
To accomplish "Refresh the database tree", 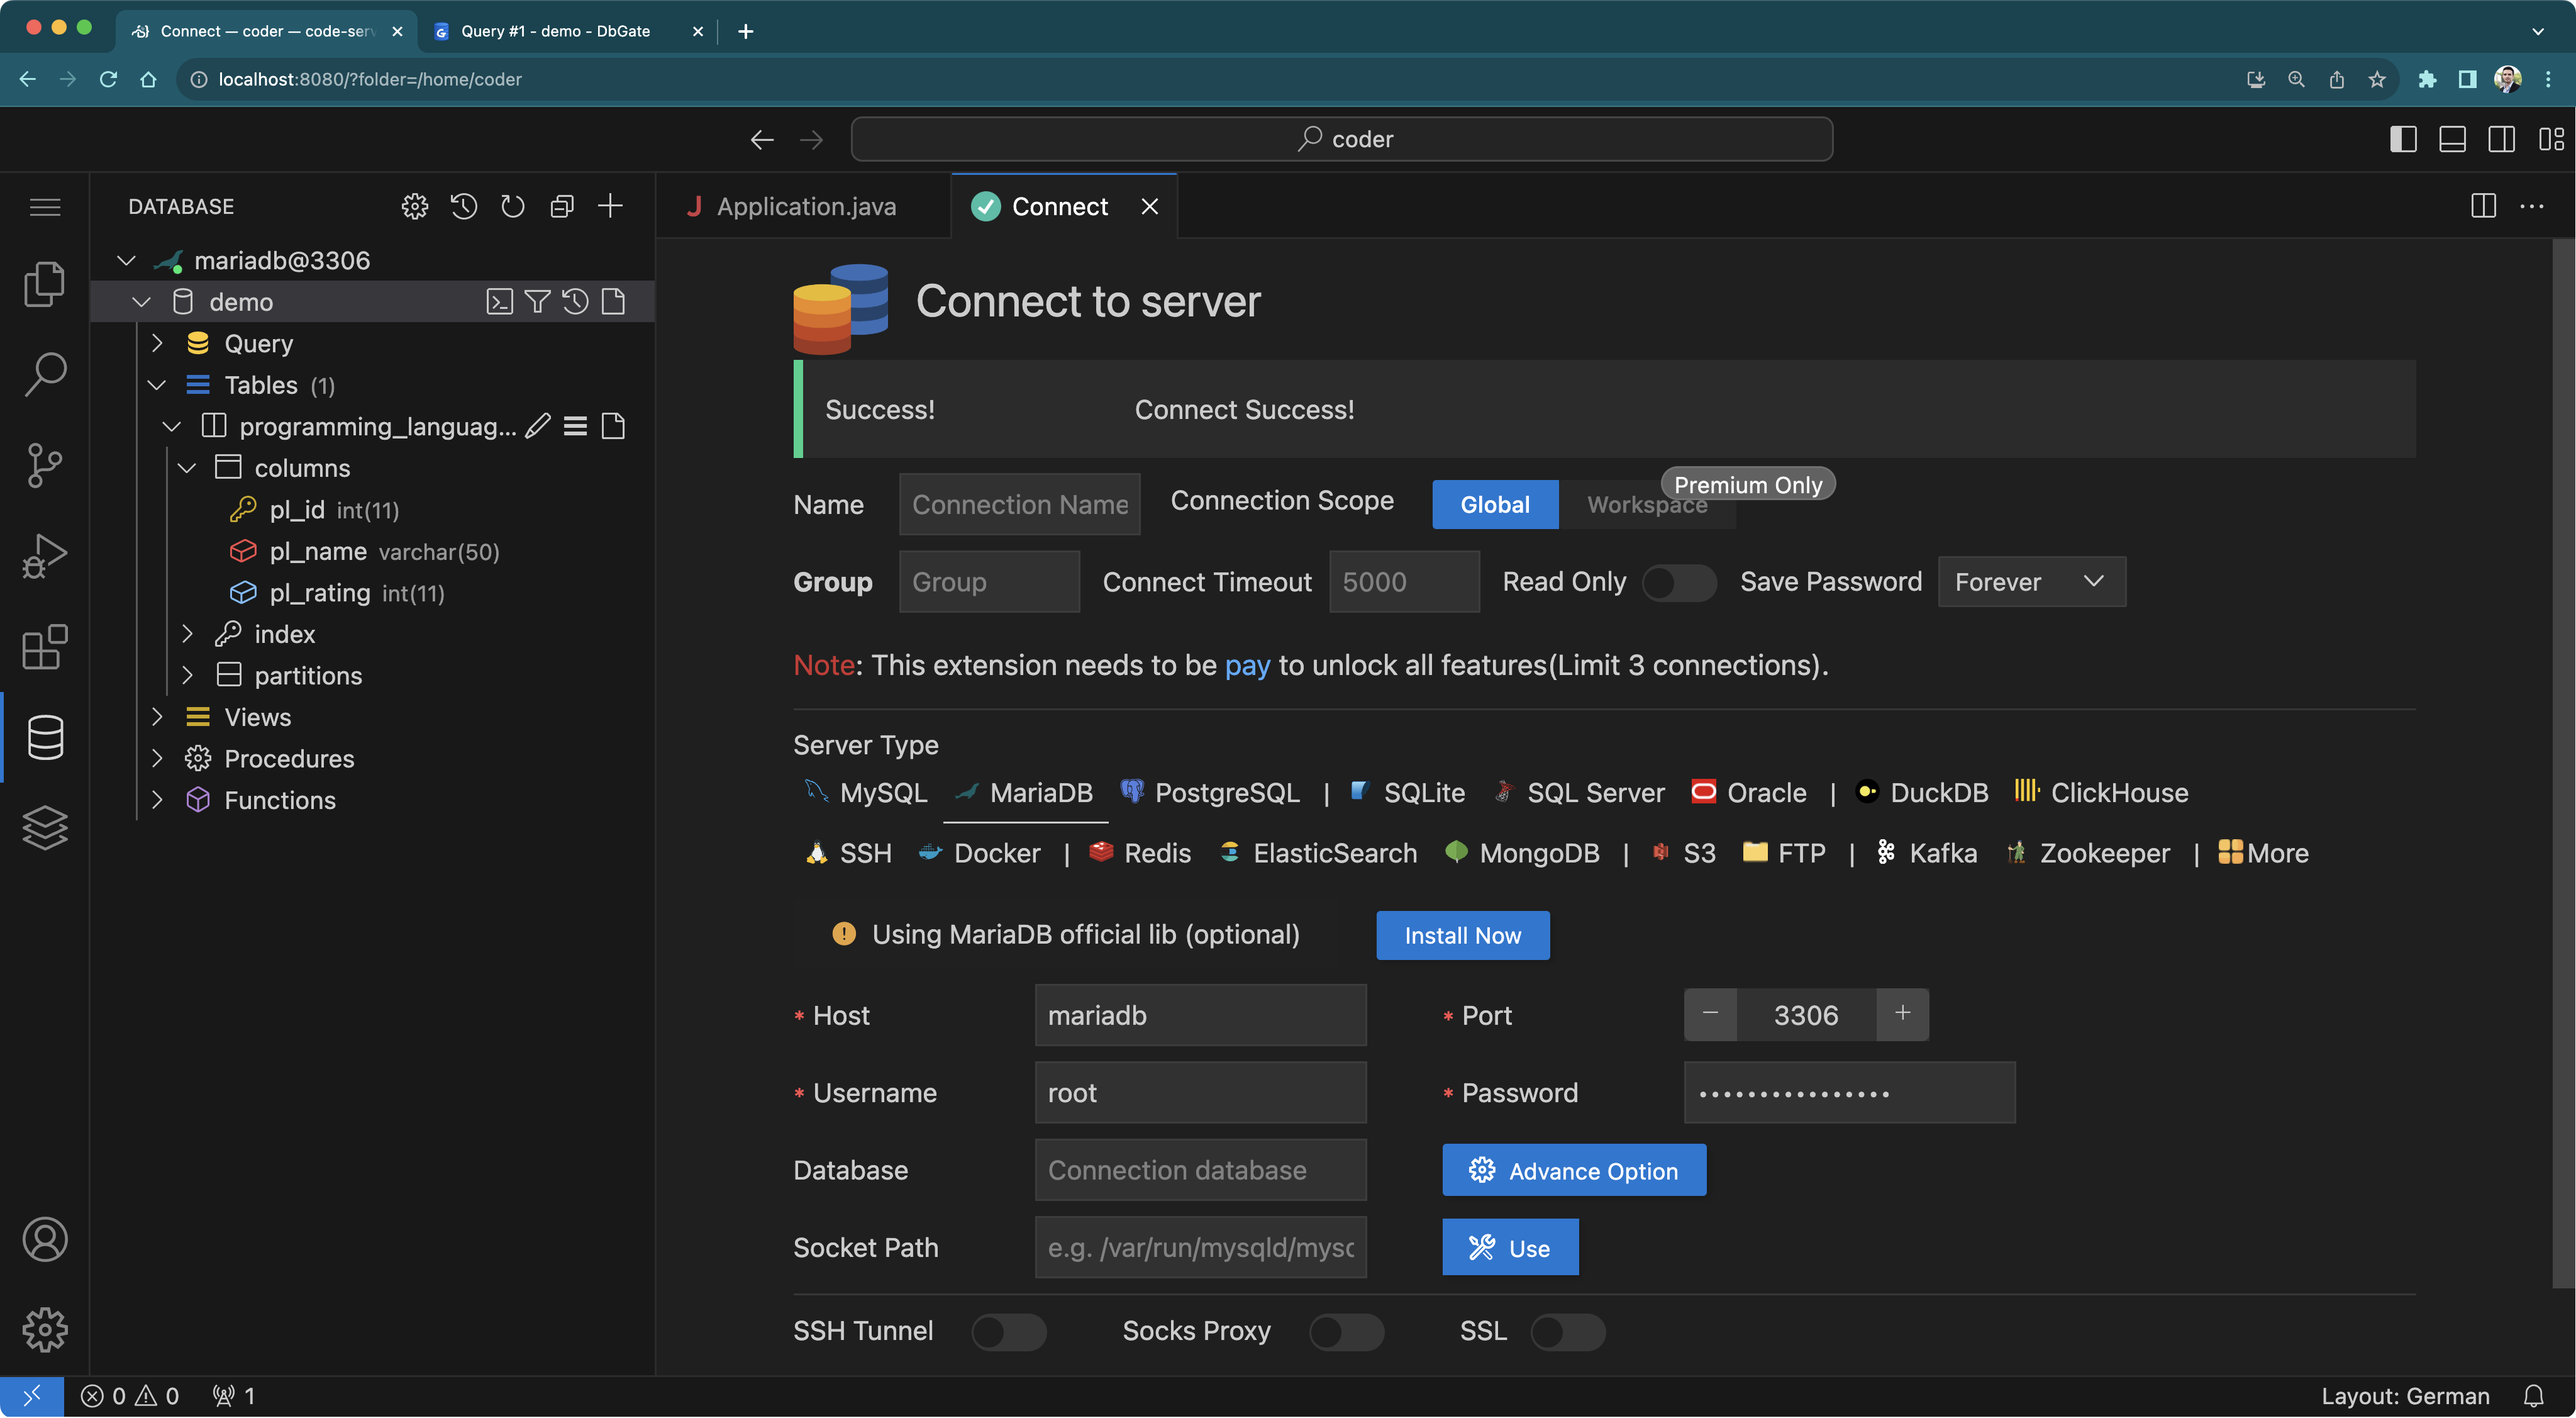I will coord(512,206).
